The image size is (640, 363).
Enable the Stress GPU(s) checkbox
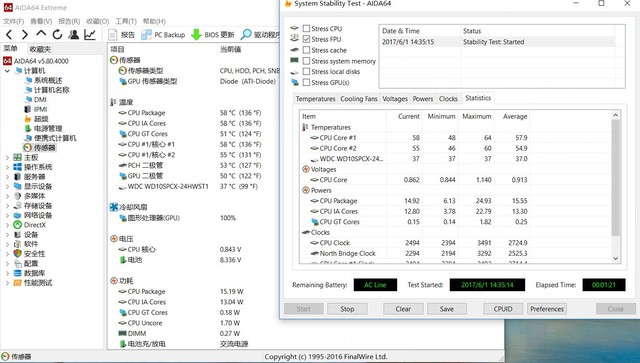coord(306,82)
